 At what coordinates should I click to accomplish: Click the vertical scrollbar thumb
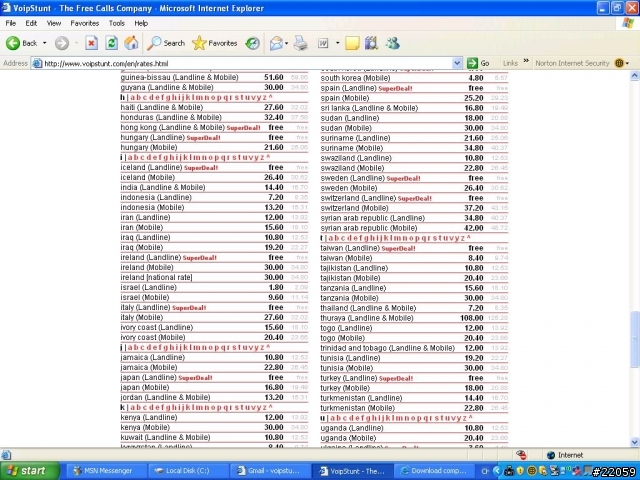pos(634,339)
